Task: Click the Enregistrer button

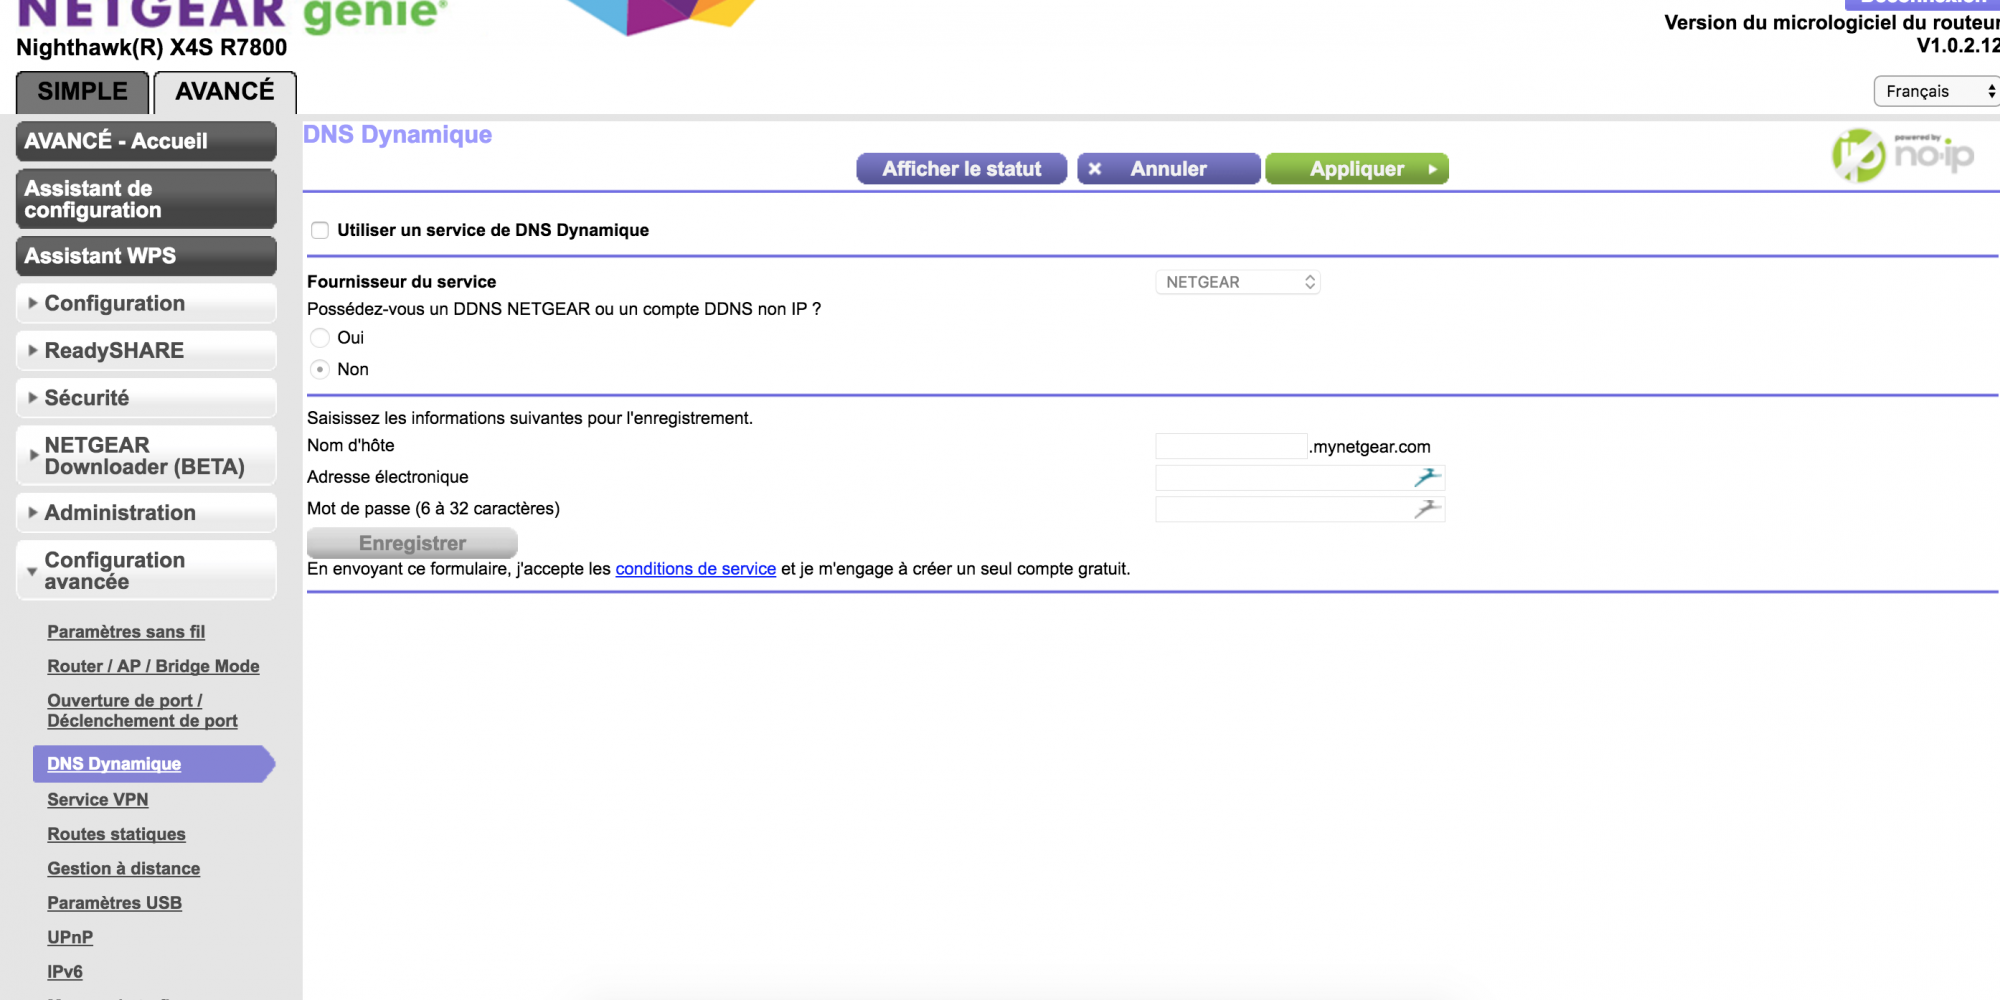Action: tap(412, 543)
